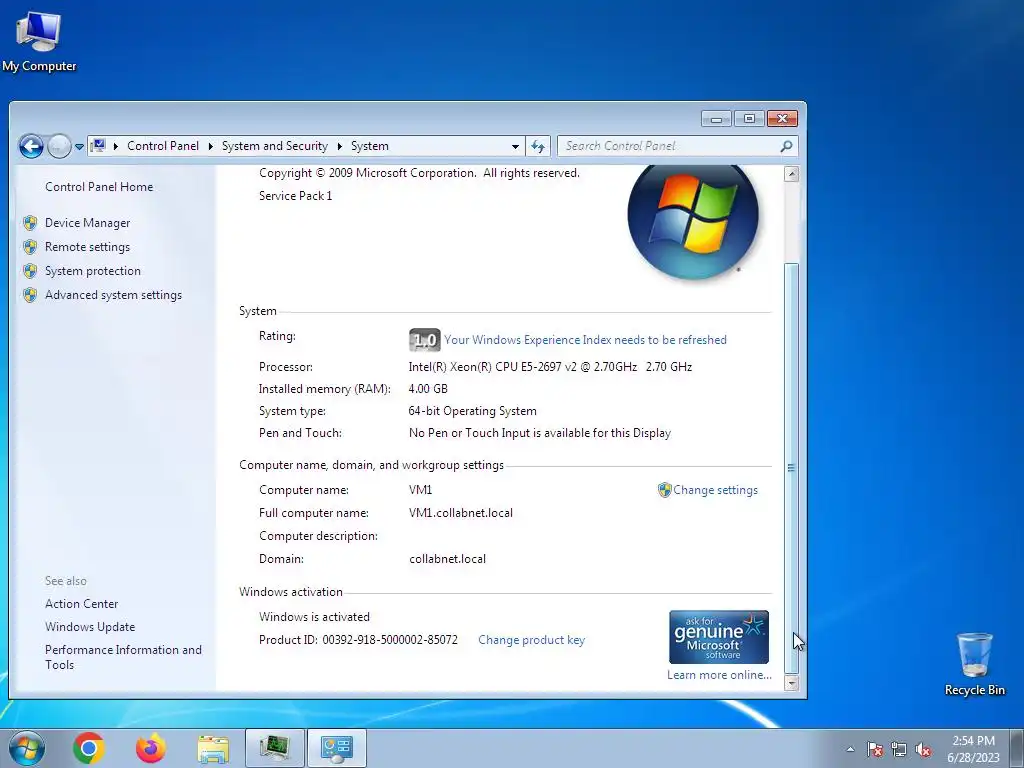The height and width of the screenshot is (768, 1024).
Task: Click the vertical scrollbar thumb
Action: (792, 468)
